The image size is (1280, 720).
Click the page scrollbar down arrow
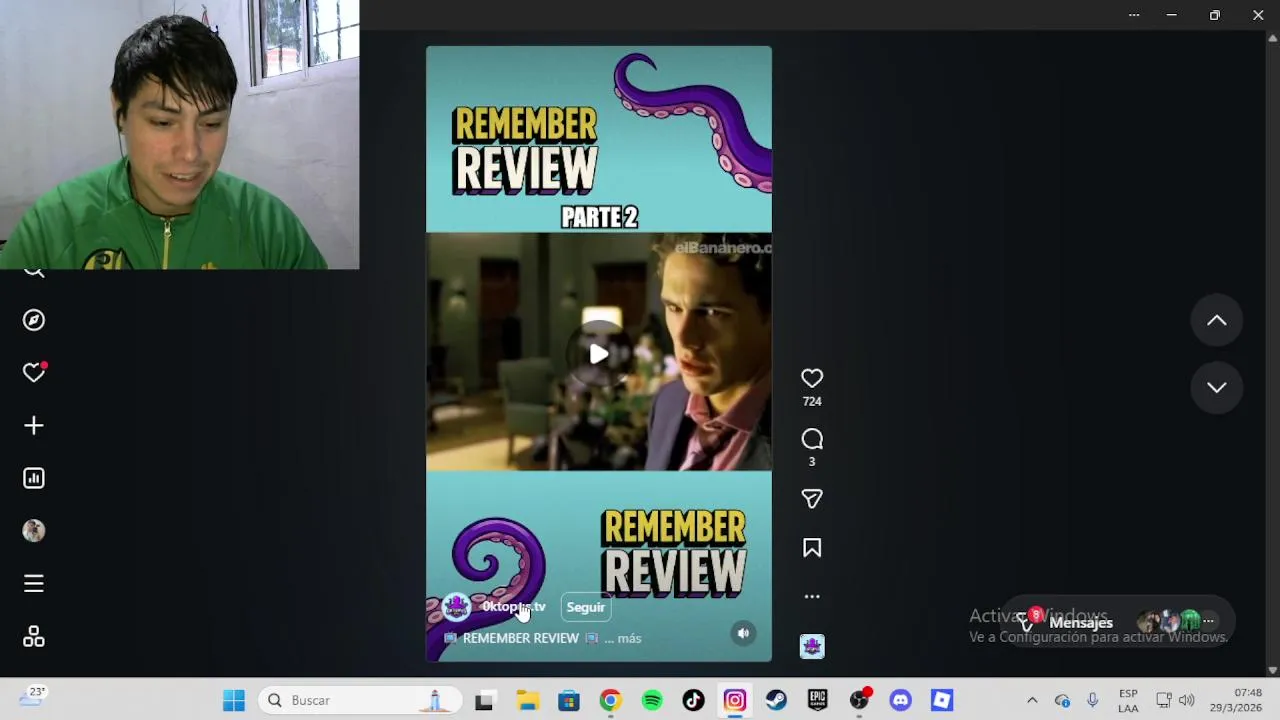point(1272,670)
